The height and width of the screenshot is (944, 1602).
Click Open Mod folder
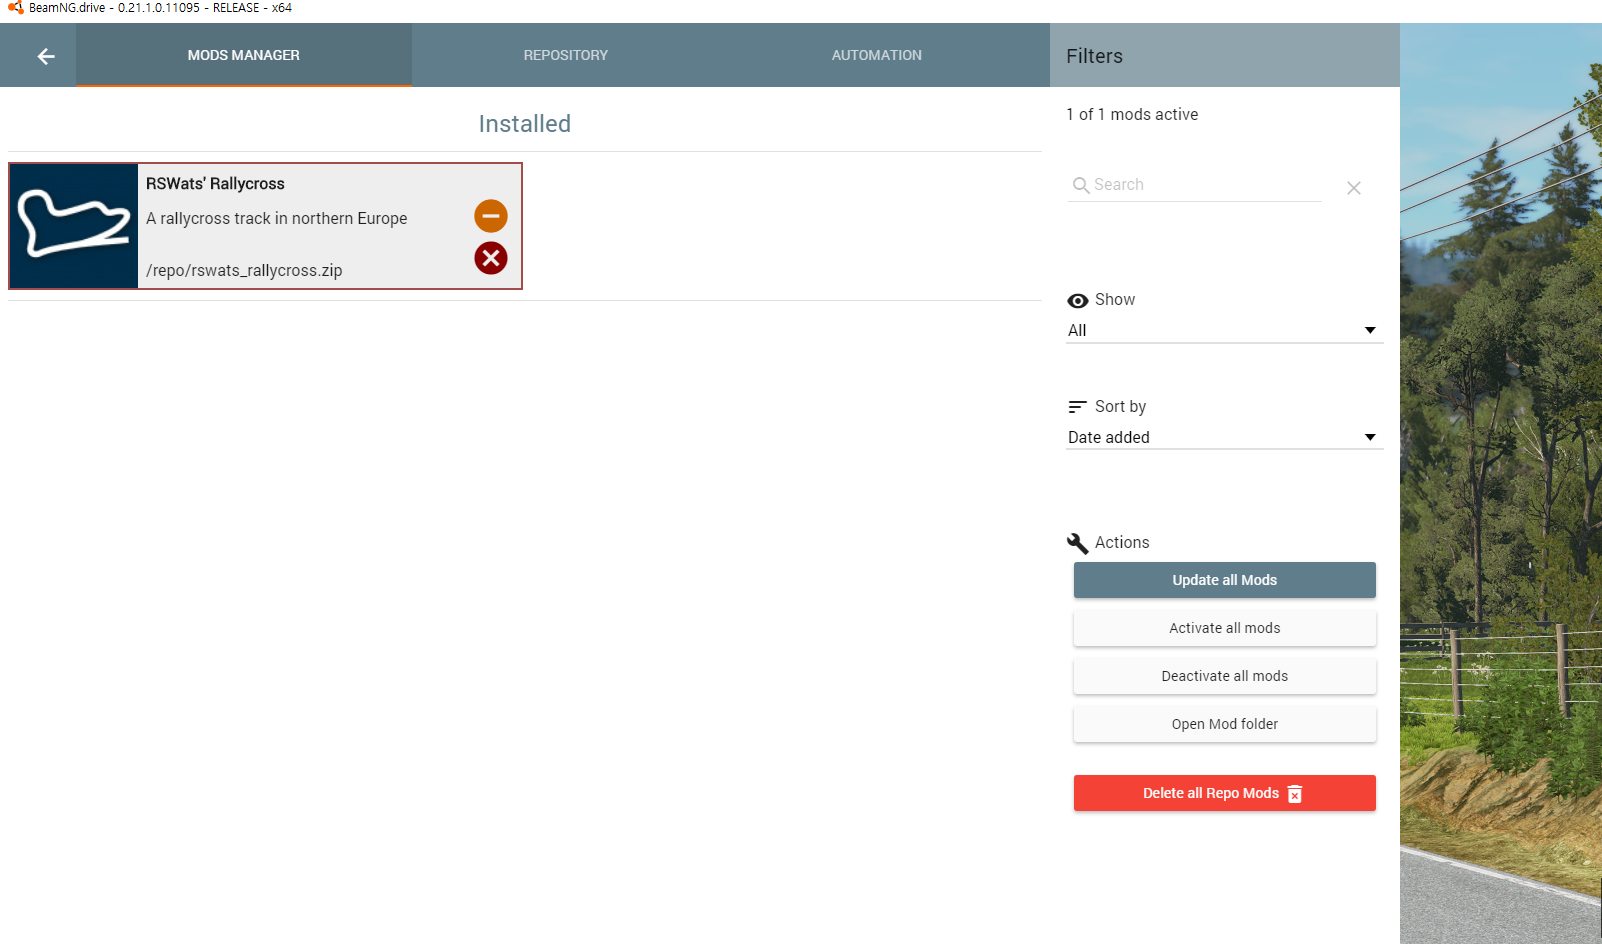tap(1225, 724)
